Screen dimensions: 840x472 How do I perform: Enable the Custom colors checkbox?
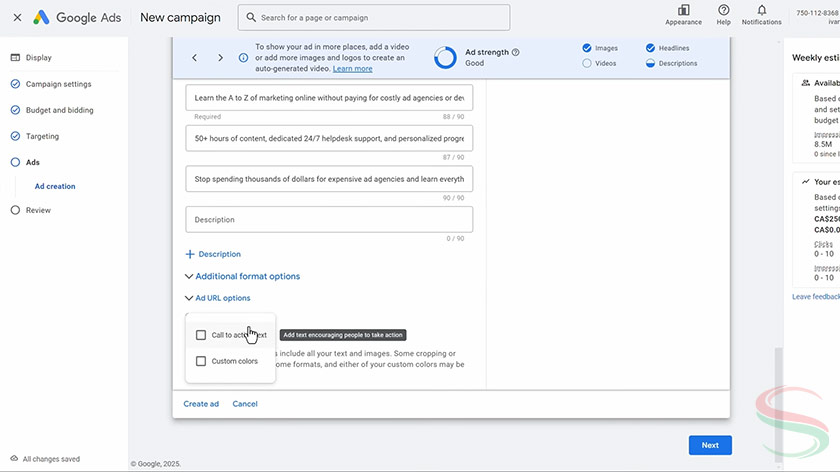pyautogui.click(x=201, y=361)
